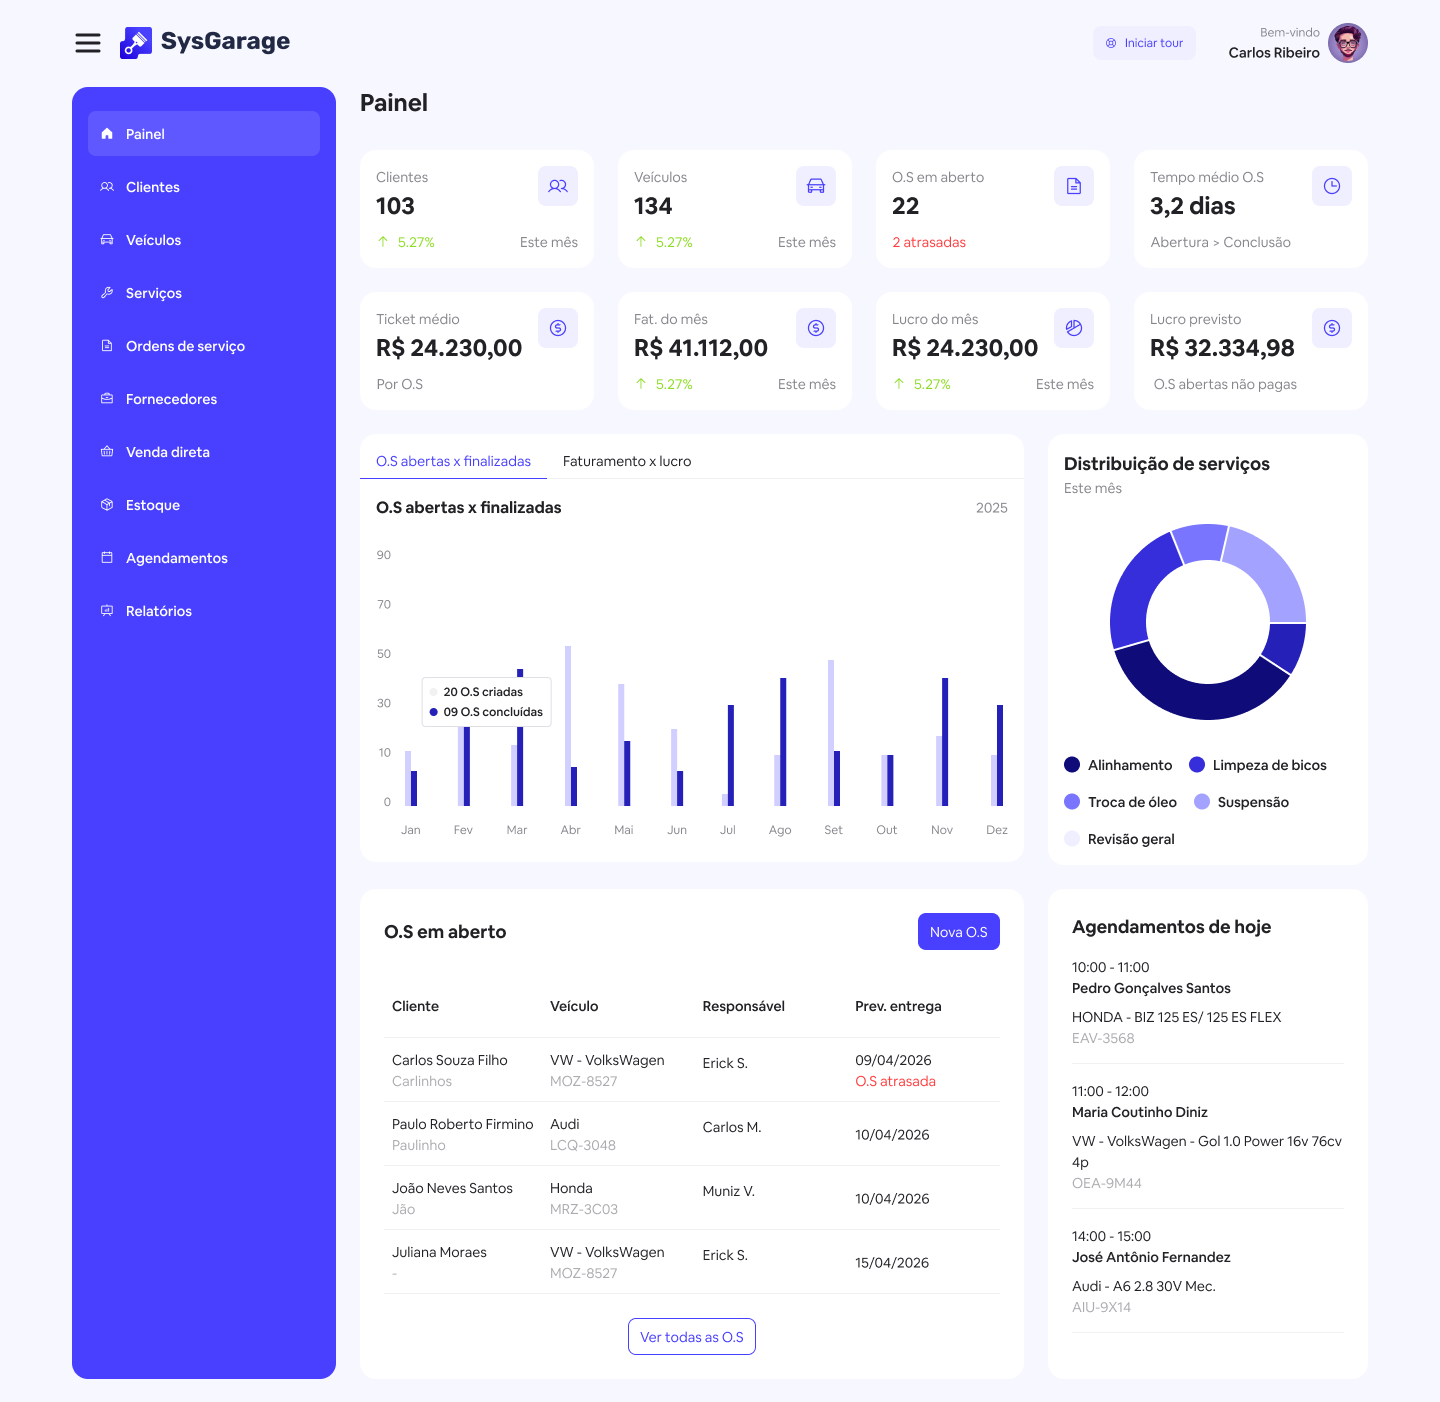Open Carlos Souza Filho order row
The width and height of the screenshot is (1440, 1402).
point(450,1069)
